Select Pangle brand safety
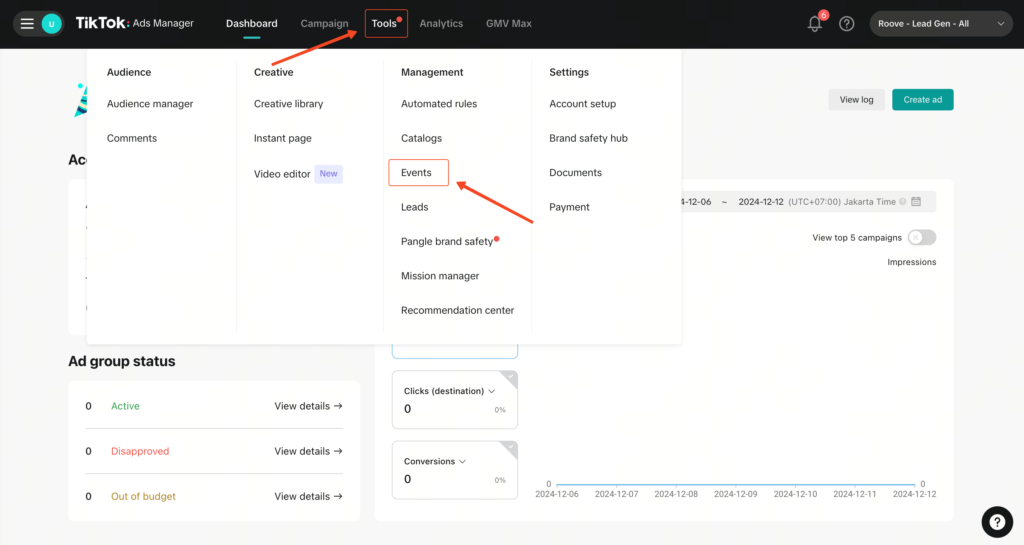The width and height of the screenshot is (1024, 545). point(447,241)
